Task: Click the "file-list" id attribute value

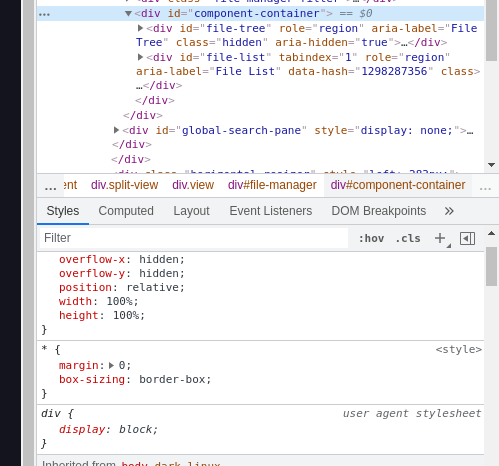Action: (x=235, y=57)
